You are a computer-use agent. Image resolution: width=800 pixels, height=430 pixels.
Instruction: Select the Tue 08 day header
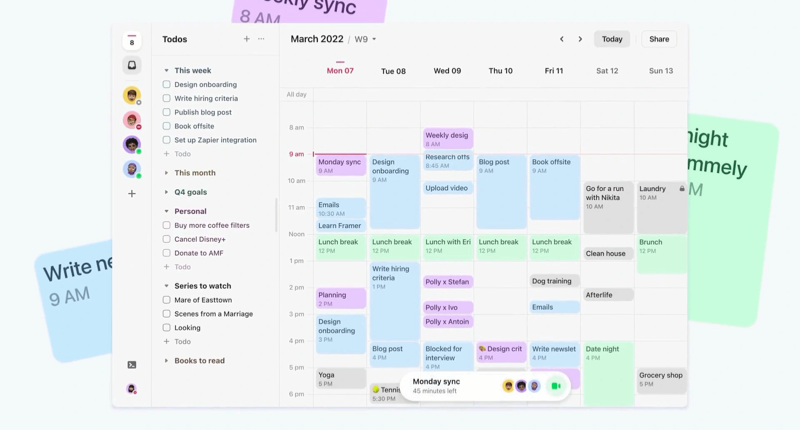[393, 71]
